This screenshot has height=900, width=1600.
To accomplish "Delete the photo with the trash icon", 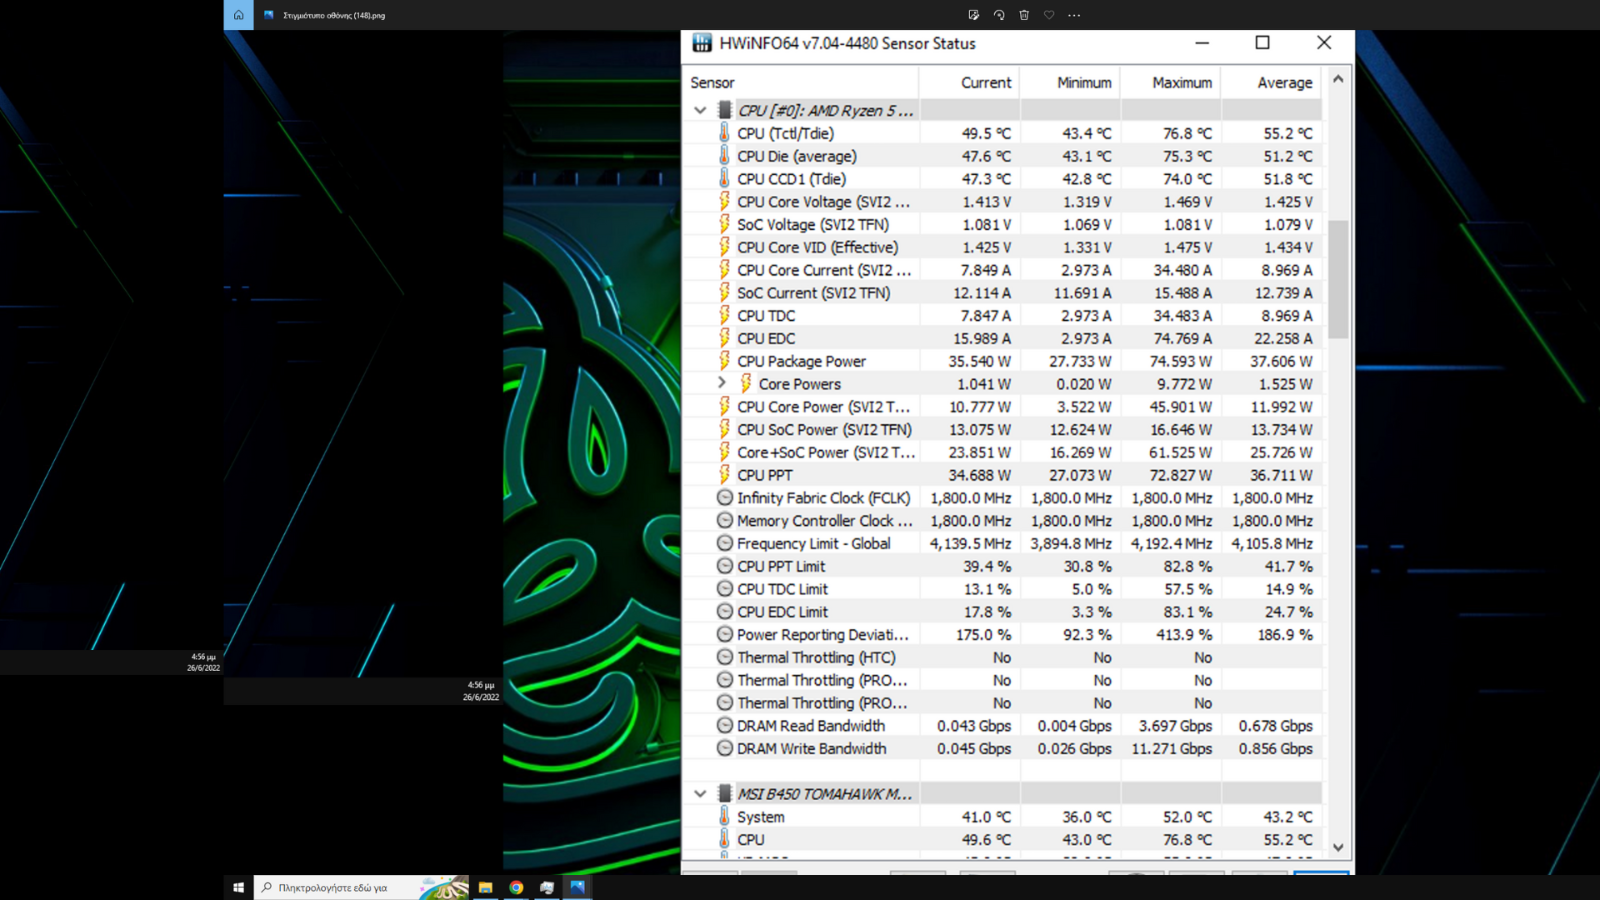I will pos(1024,15).
